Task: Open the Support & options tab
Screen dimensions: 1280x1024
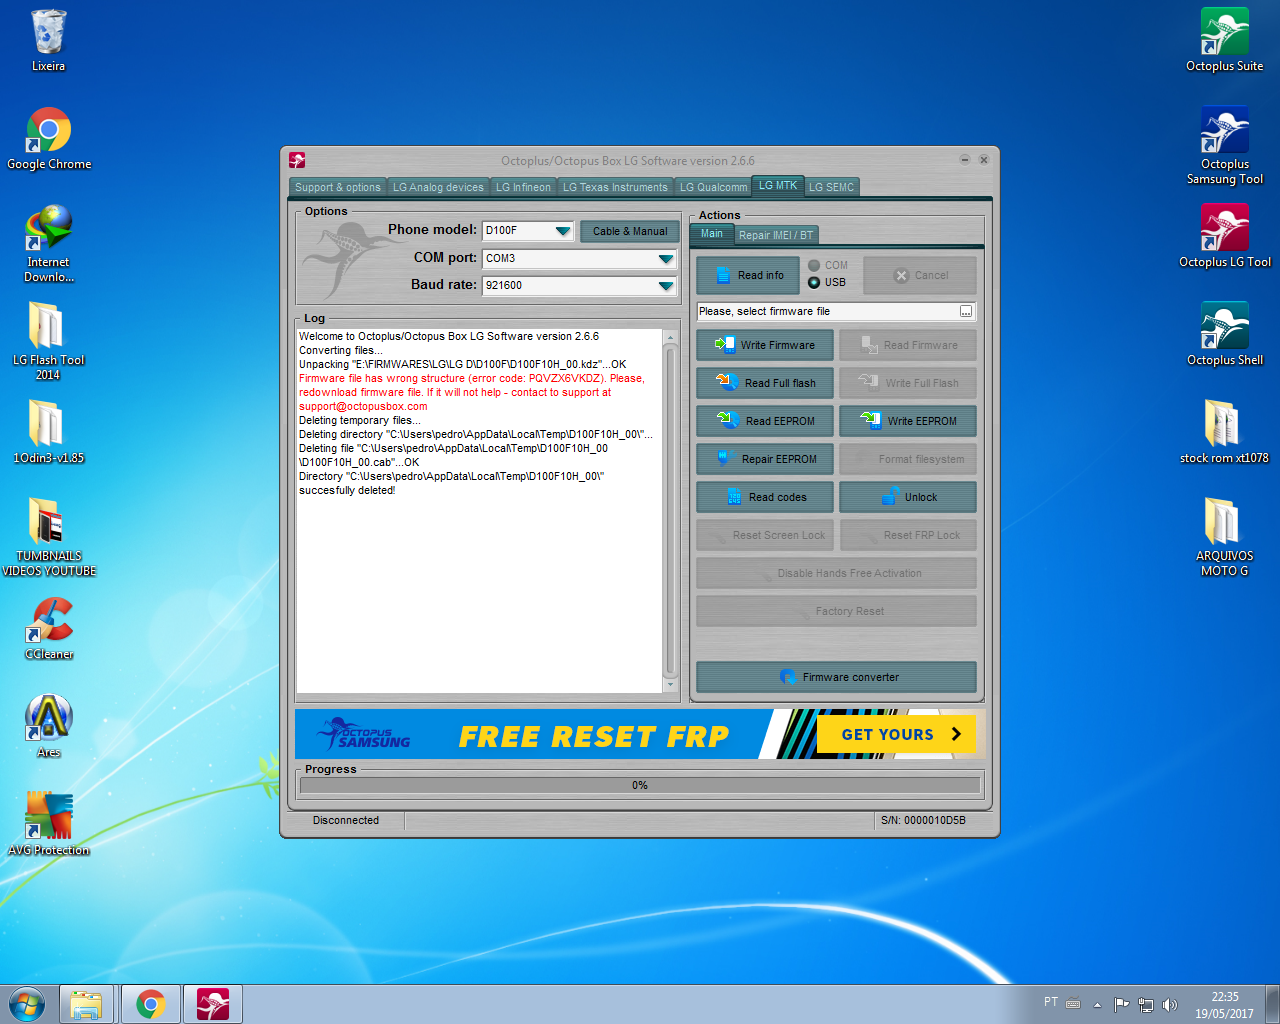Action: pos(338,187)
